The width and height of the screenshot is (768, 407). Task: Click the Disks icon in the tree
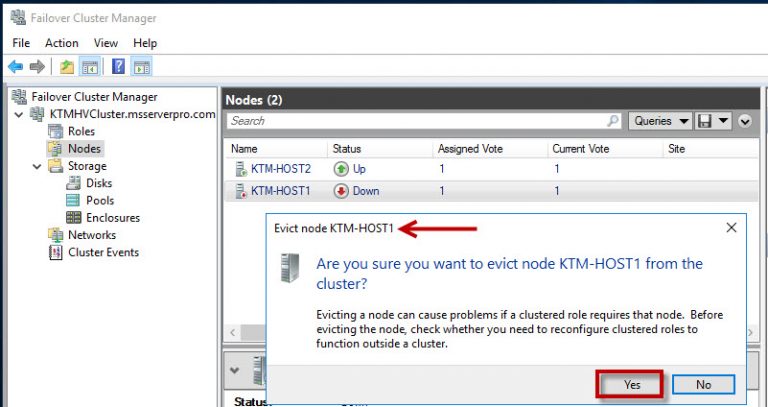point(73,183)
